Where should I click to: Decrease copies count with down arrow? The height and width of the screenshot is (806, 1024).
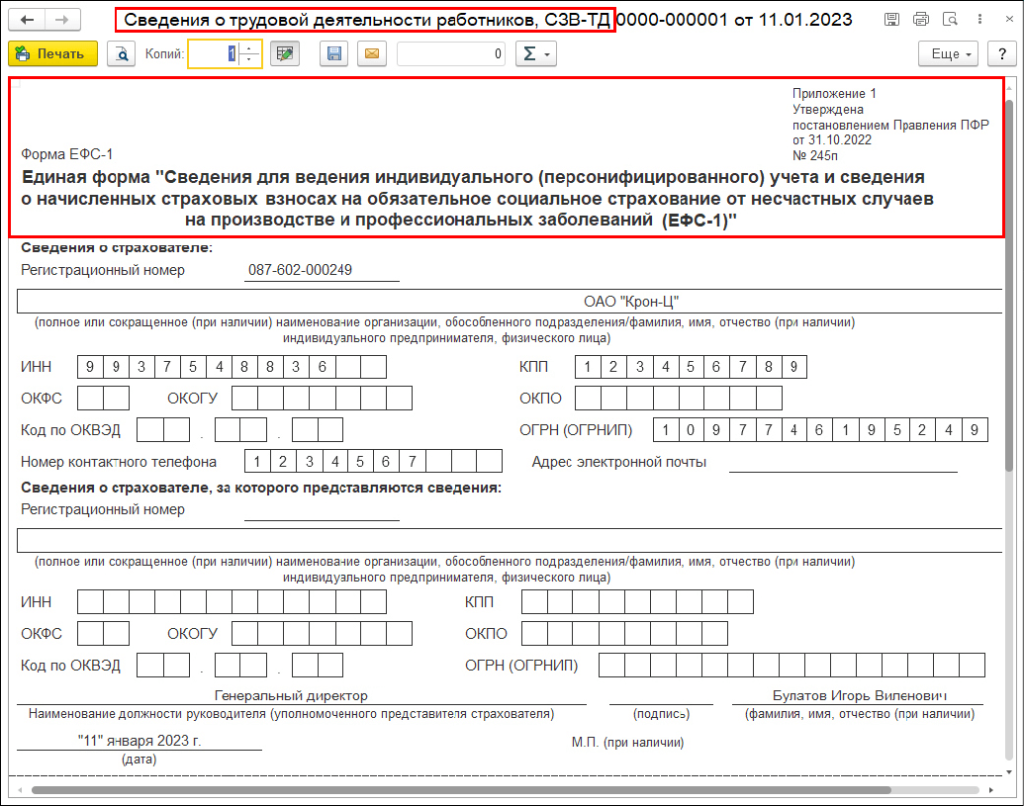(250, 61)
